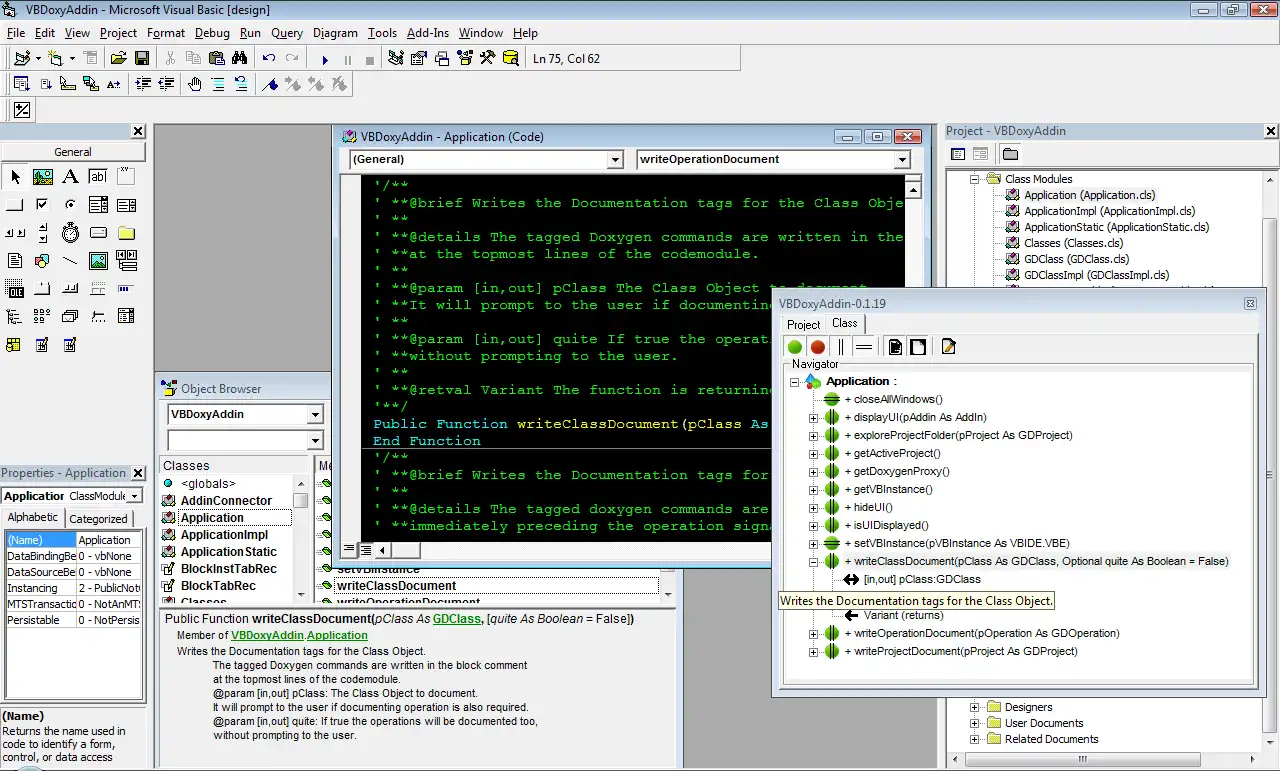Expand the Related Documents folder
This screenshot has width=1280, height=771.
(x=975, y=739)
